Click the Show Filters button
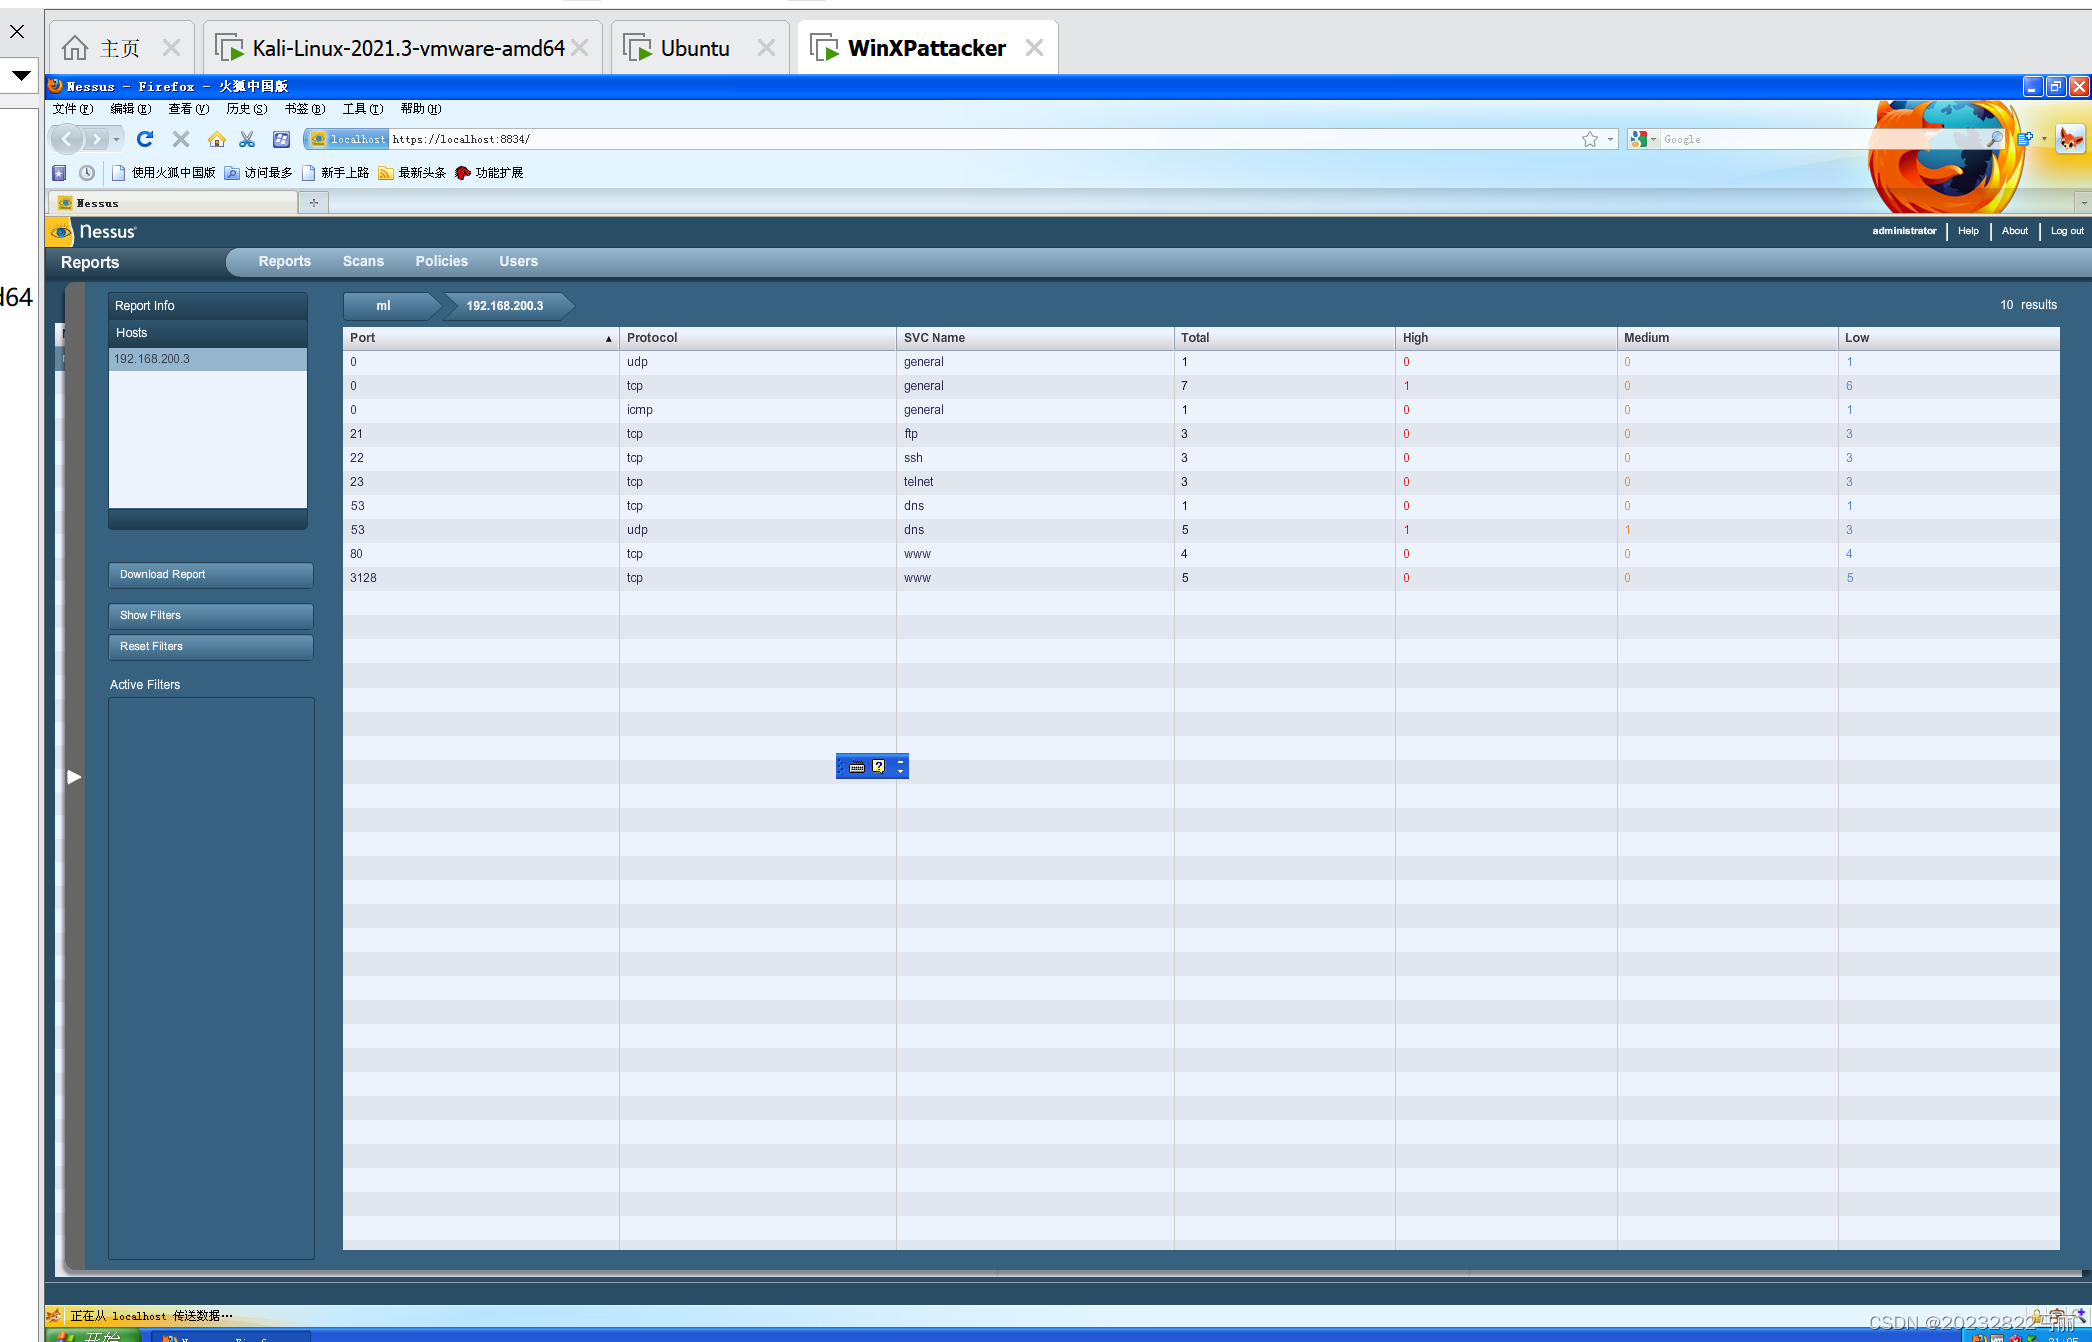Viewport: 2092px width, 1342px height. click(x=211, y=616)
